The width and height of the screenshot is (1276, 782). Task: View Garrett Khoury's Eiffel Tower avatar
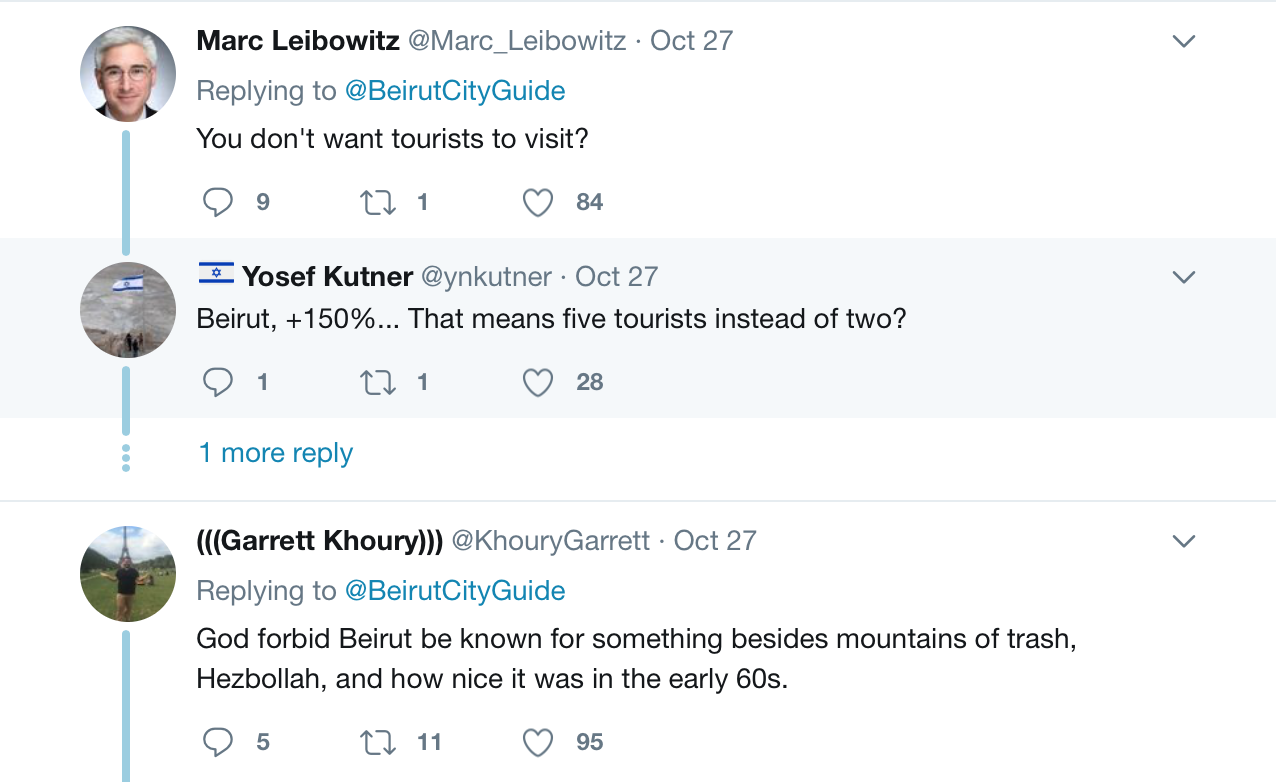point(127,573)
